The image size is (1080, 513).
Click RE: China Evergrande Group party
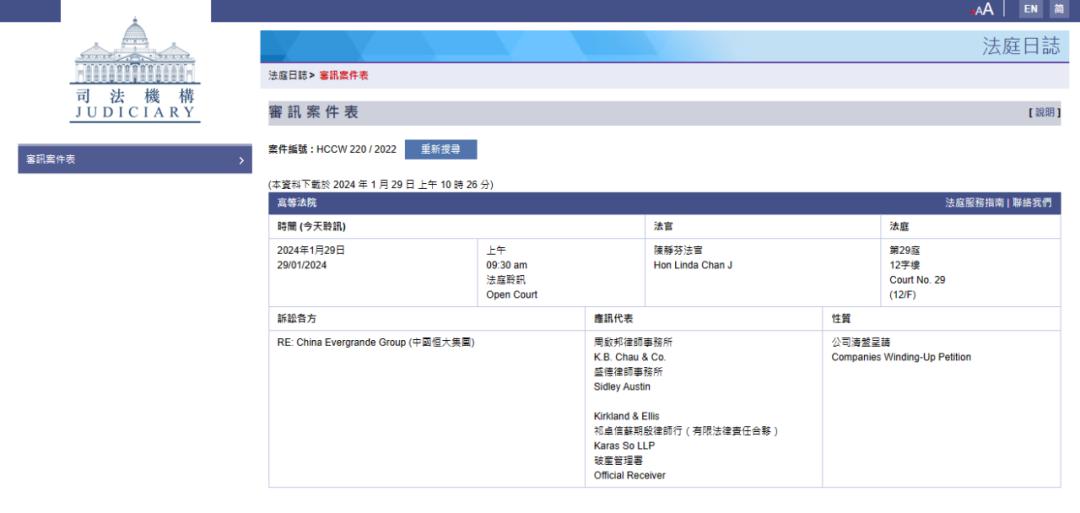[375, 342]
